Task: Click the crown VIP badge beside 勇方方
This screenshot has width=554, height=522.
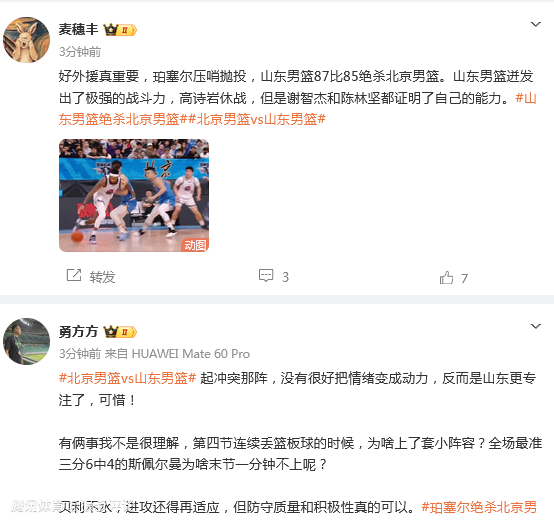Action: (120, 332)
